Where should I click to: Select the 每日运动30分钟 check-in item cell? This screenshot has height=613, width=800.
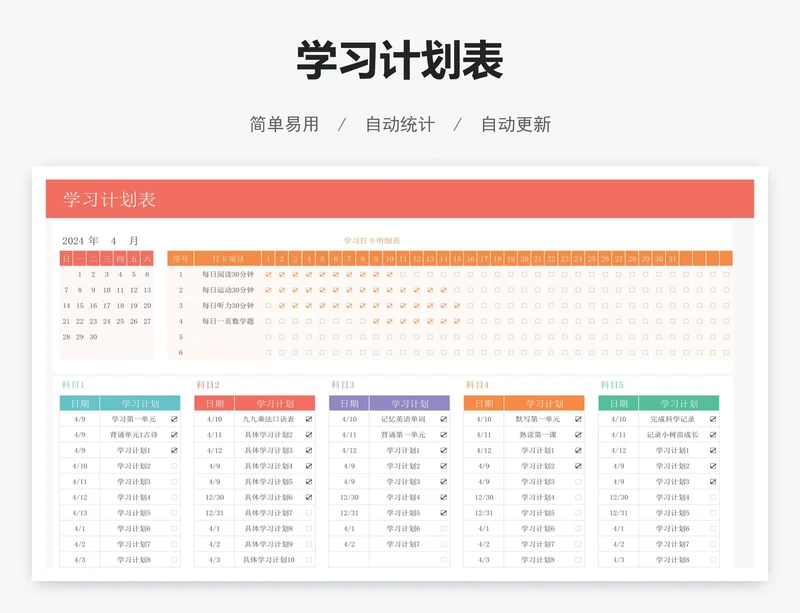228,290
